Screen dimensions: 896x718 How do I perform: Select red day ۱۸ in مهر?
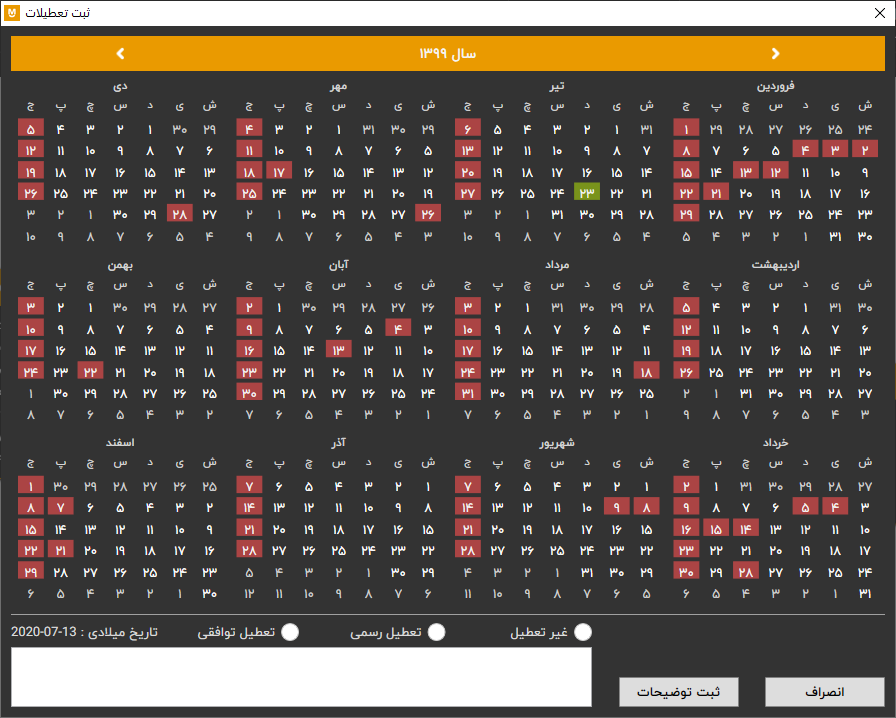[249, 171]
